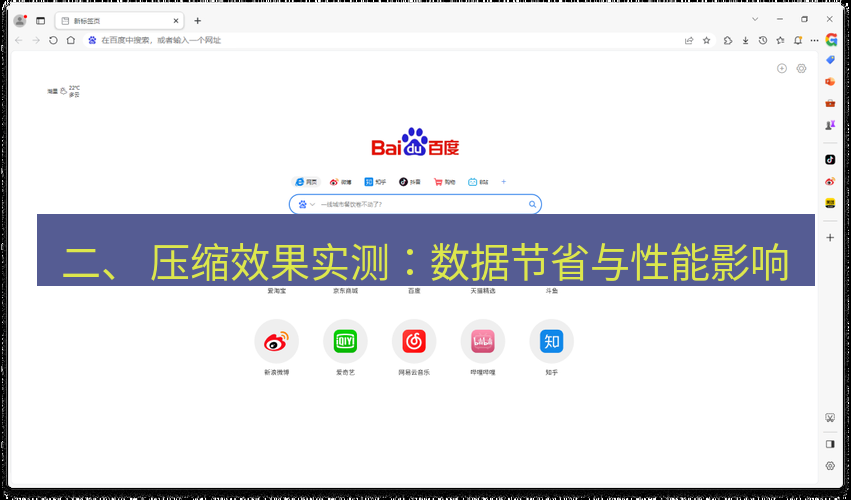Select the 购物 search category tab

coord(444,182)
